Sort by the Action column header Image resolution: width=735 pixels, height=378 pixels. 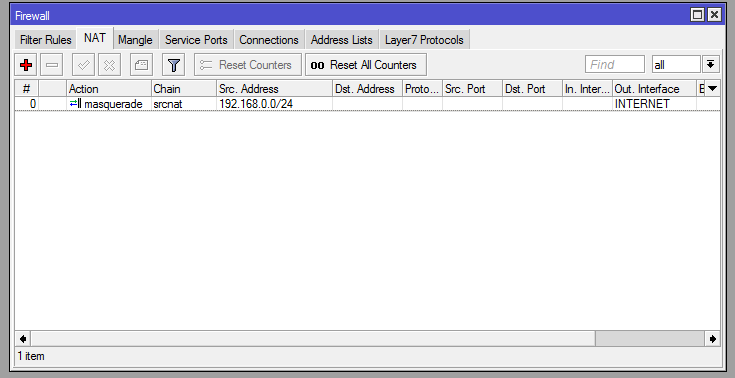(x=109, y=89)
